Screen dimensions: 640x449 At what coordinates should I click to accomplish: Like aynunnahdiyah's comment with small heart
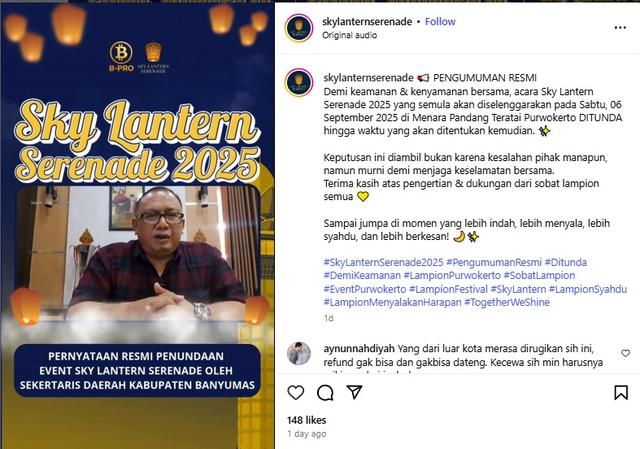(625, 353)
